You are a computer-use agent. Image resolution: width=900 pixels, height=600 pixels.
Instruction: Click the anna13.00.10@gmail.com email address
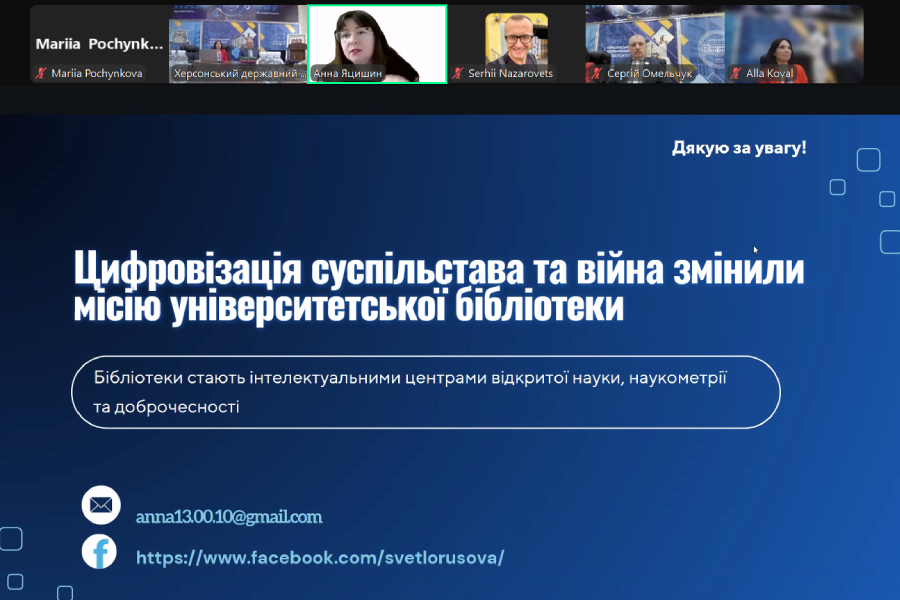coord(229,517)
